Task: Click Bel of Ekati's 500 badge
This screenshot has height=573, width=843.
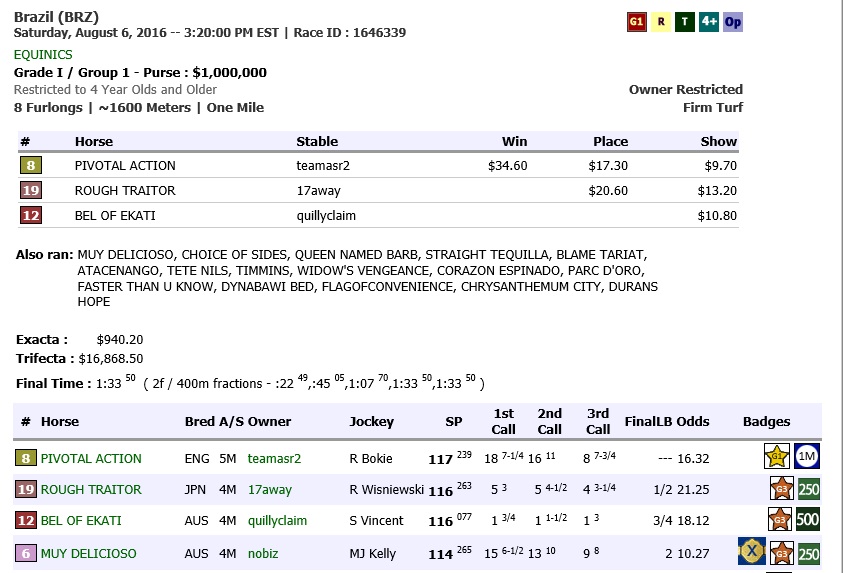Action: click(808, 520)
